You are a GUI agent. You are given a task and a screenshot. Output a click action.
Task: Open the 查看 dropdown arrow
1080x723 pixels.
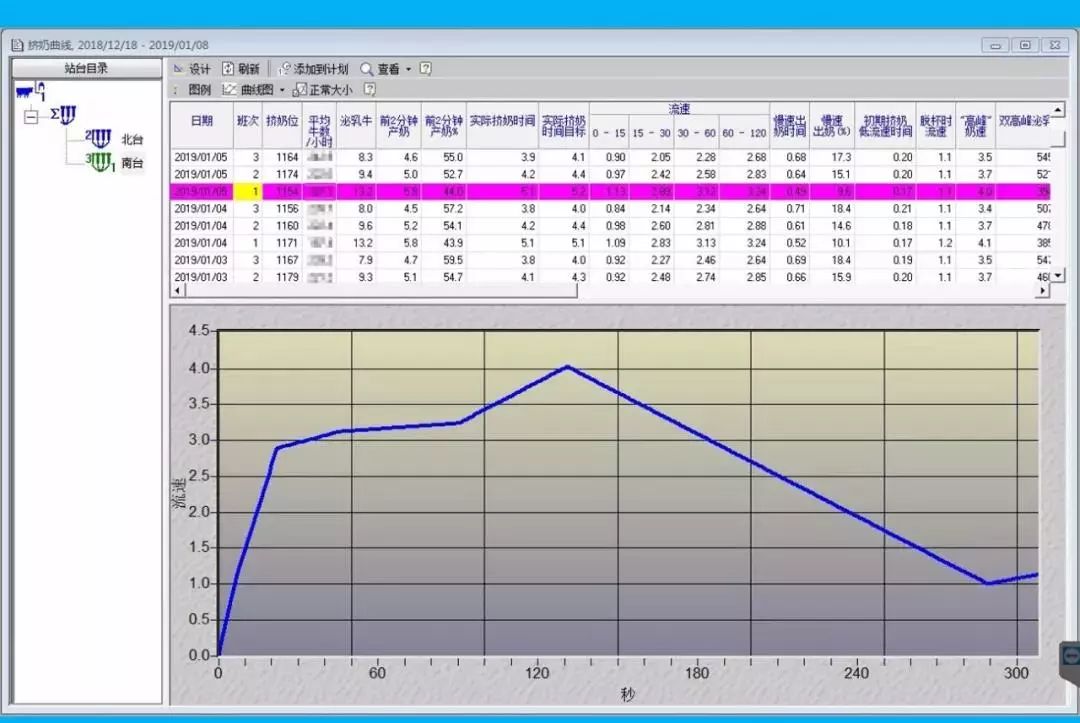pyautogui.click(x=408, y=70)
